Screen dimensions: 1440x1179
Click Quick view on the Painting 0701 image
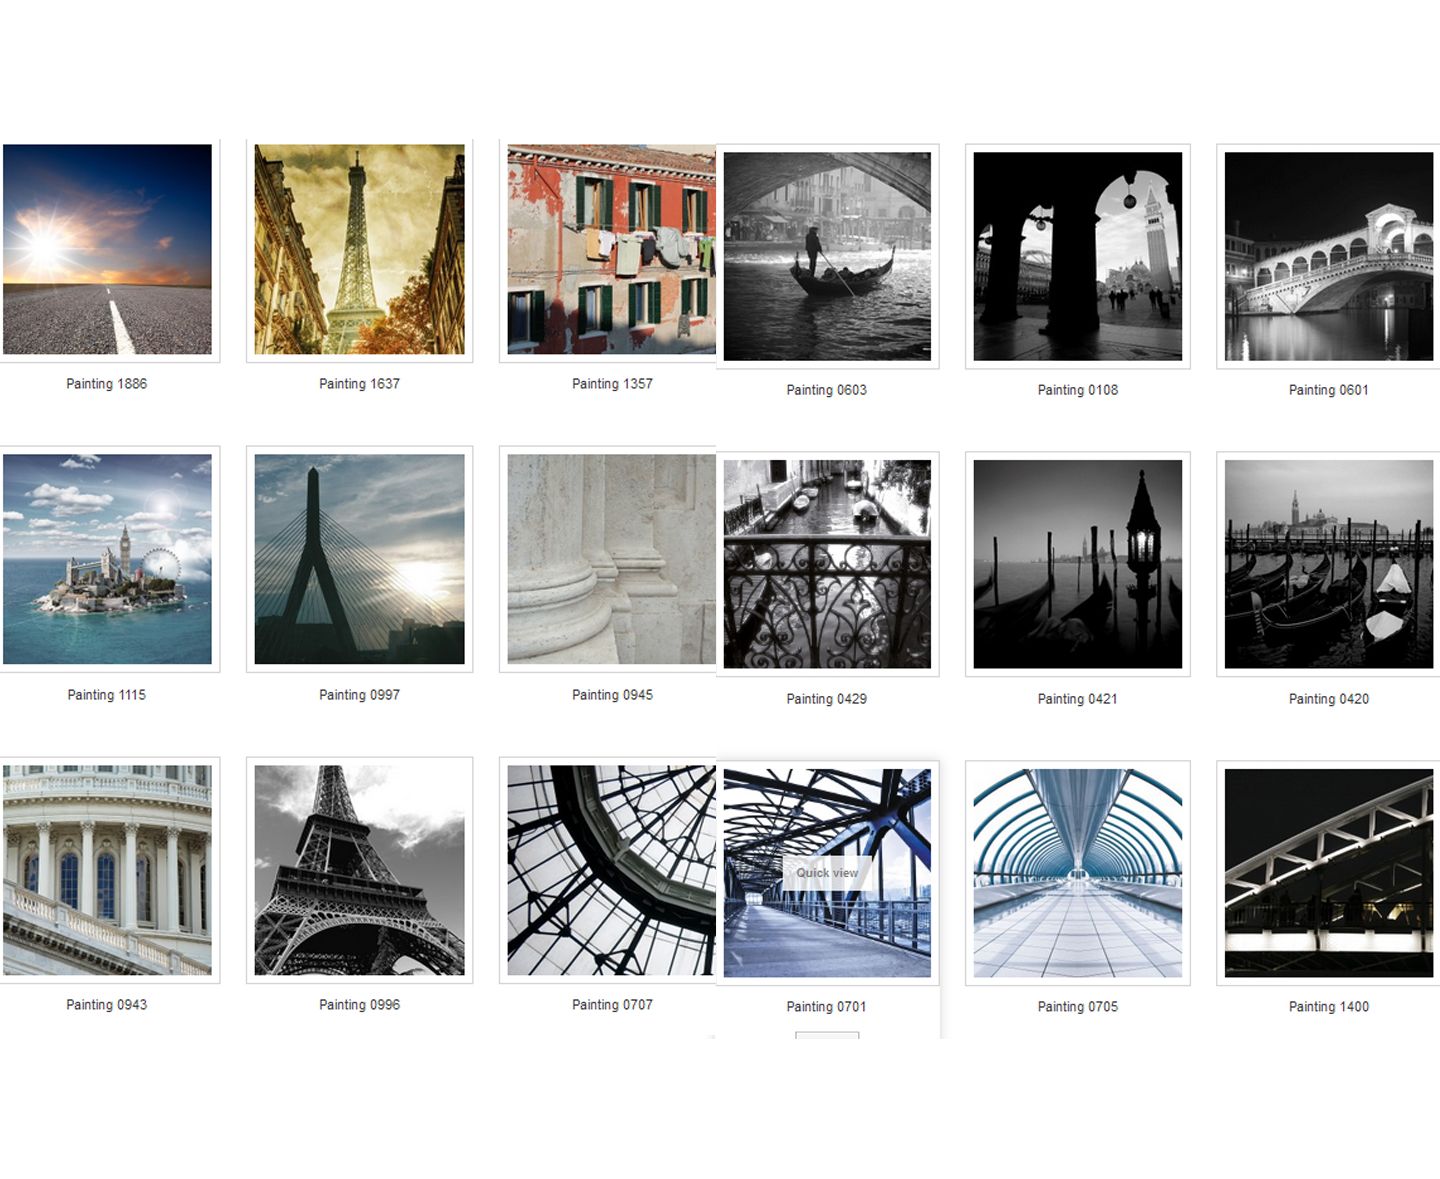point(827,873)
